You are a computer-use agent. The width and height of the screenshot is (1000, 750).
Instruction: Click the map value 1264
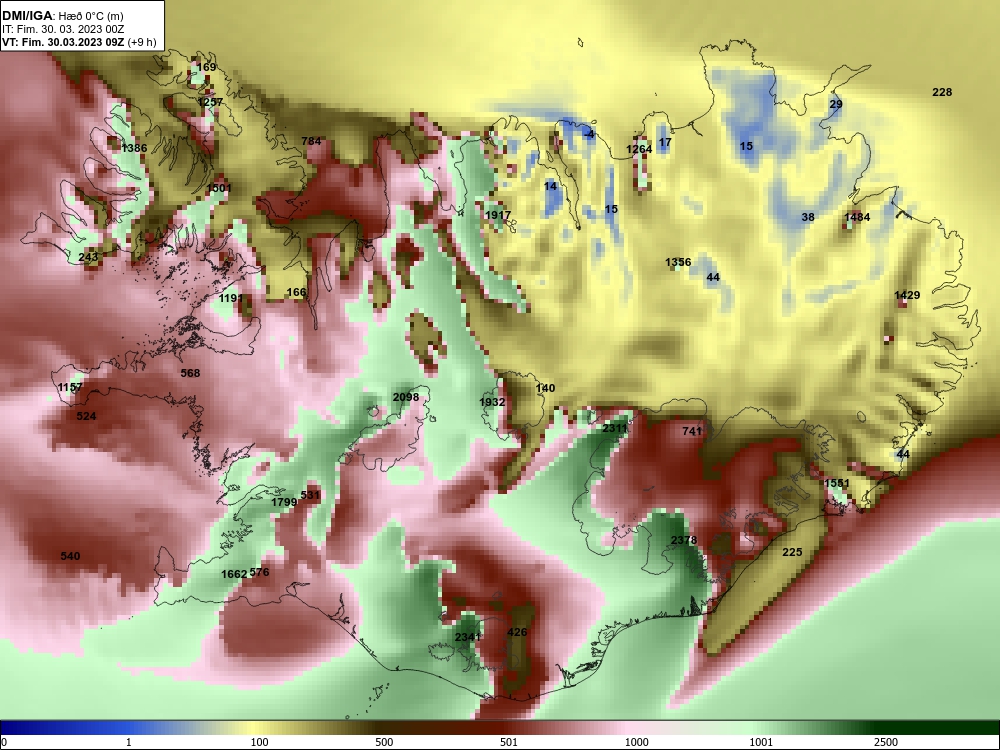[639, 149]
